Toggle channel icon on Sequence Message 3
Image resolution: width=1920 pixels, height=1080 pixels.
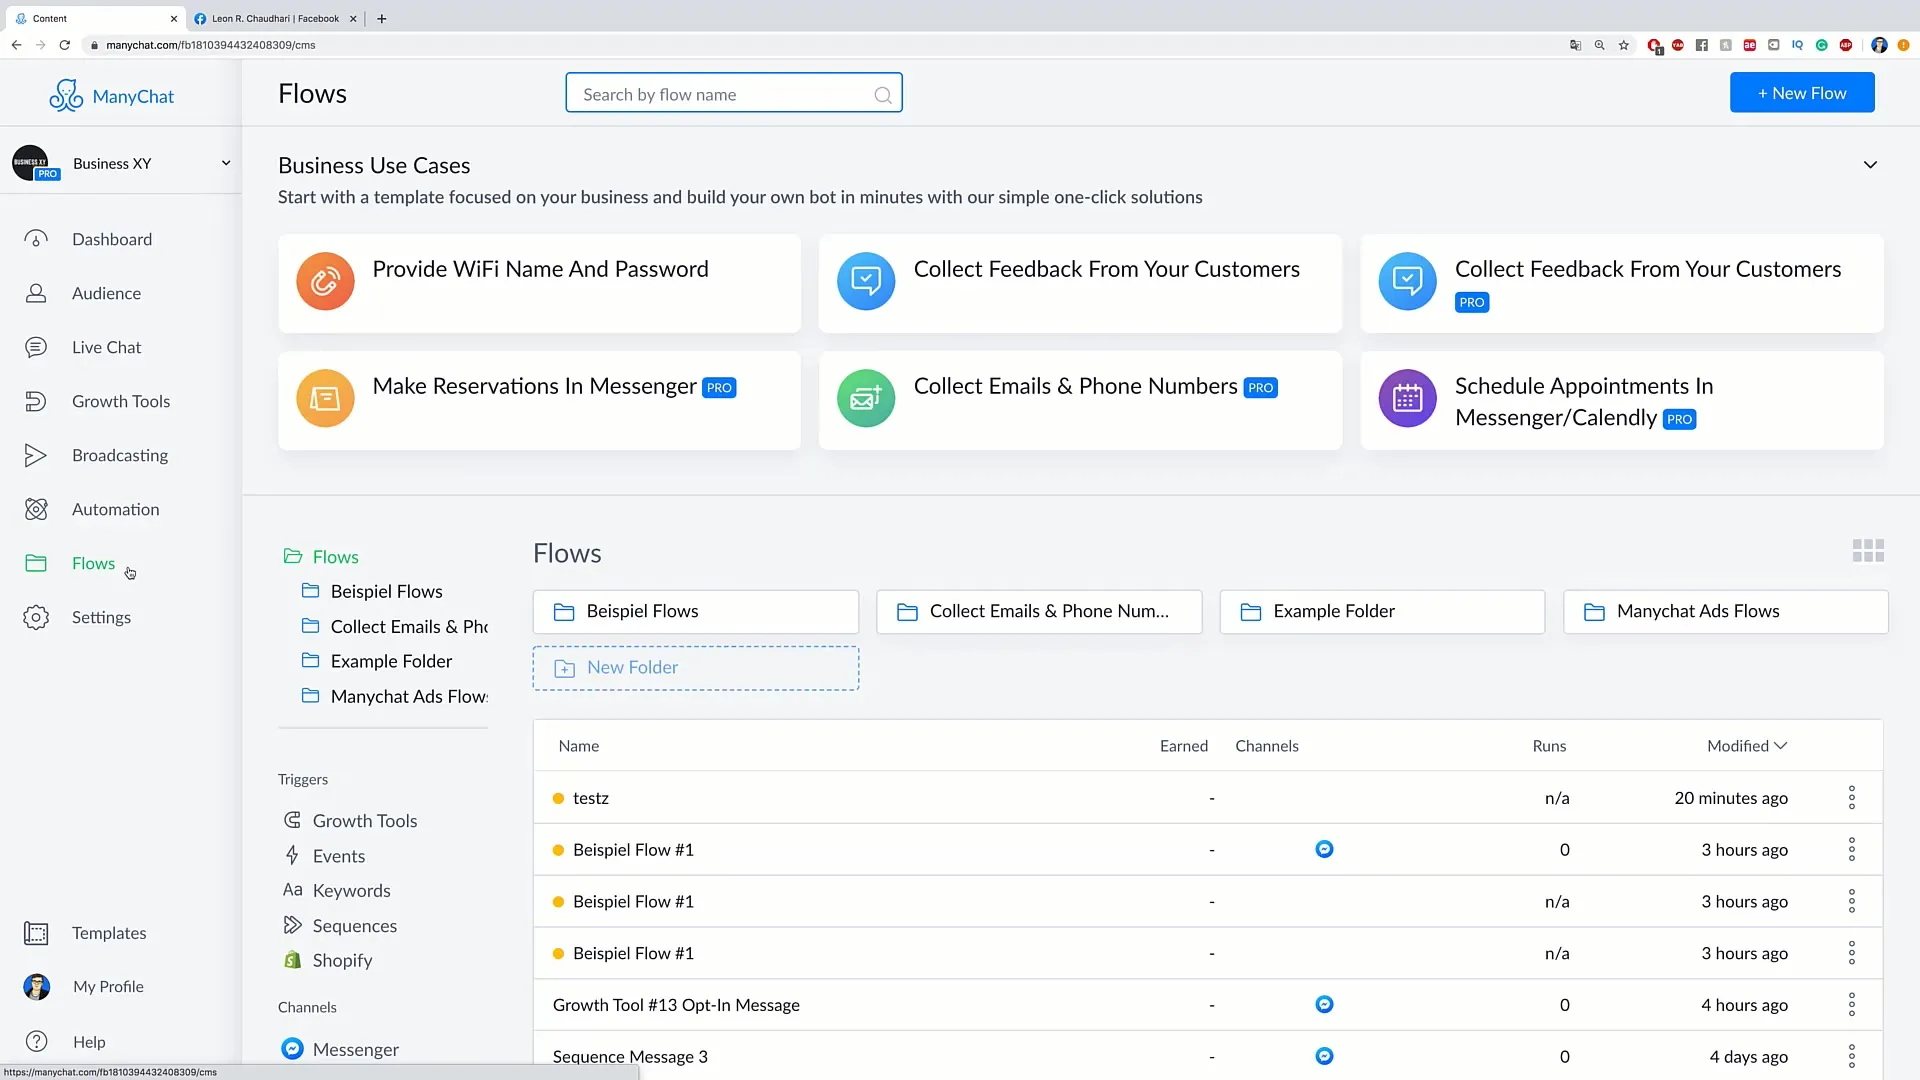[1324, 1055]
